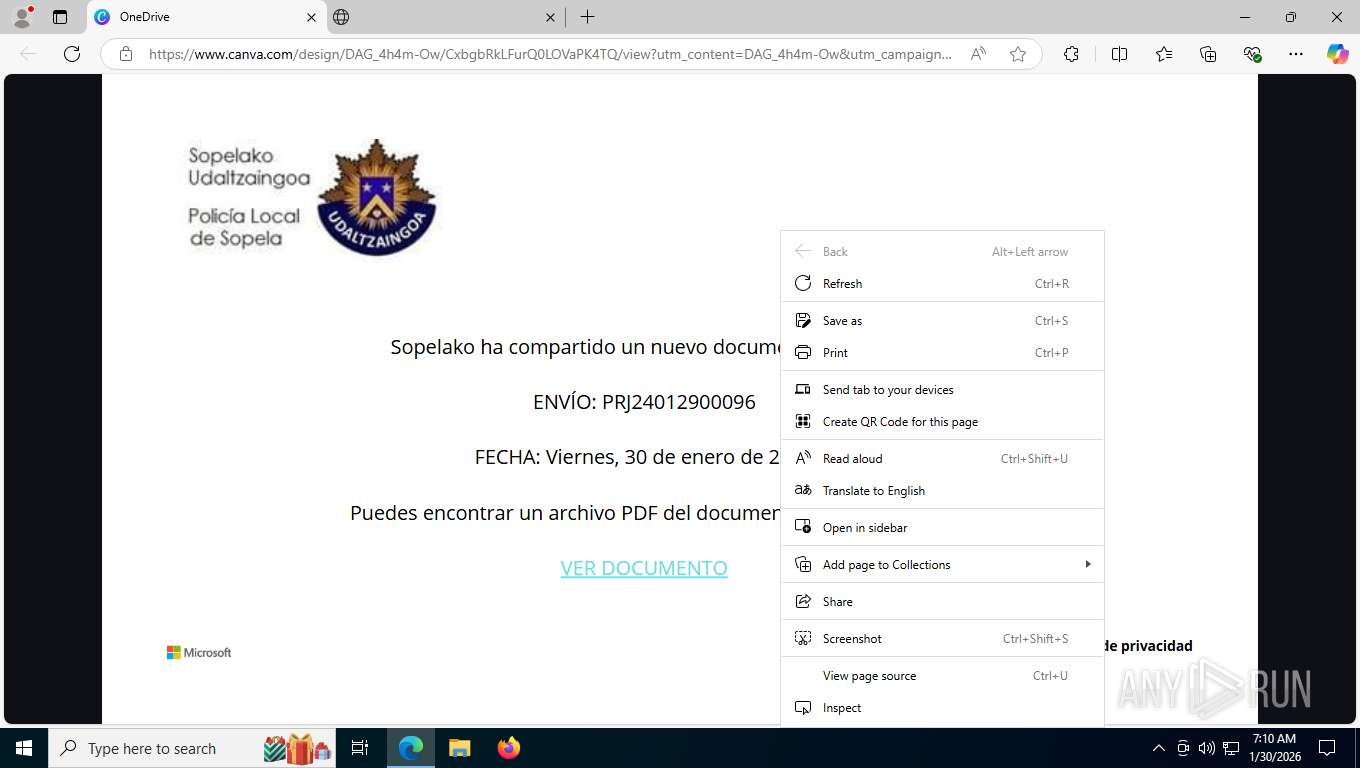The image size is (1360, 768).
Task: Open Microsoft Edge from the taskbar
Action: coord(411,748)
